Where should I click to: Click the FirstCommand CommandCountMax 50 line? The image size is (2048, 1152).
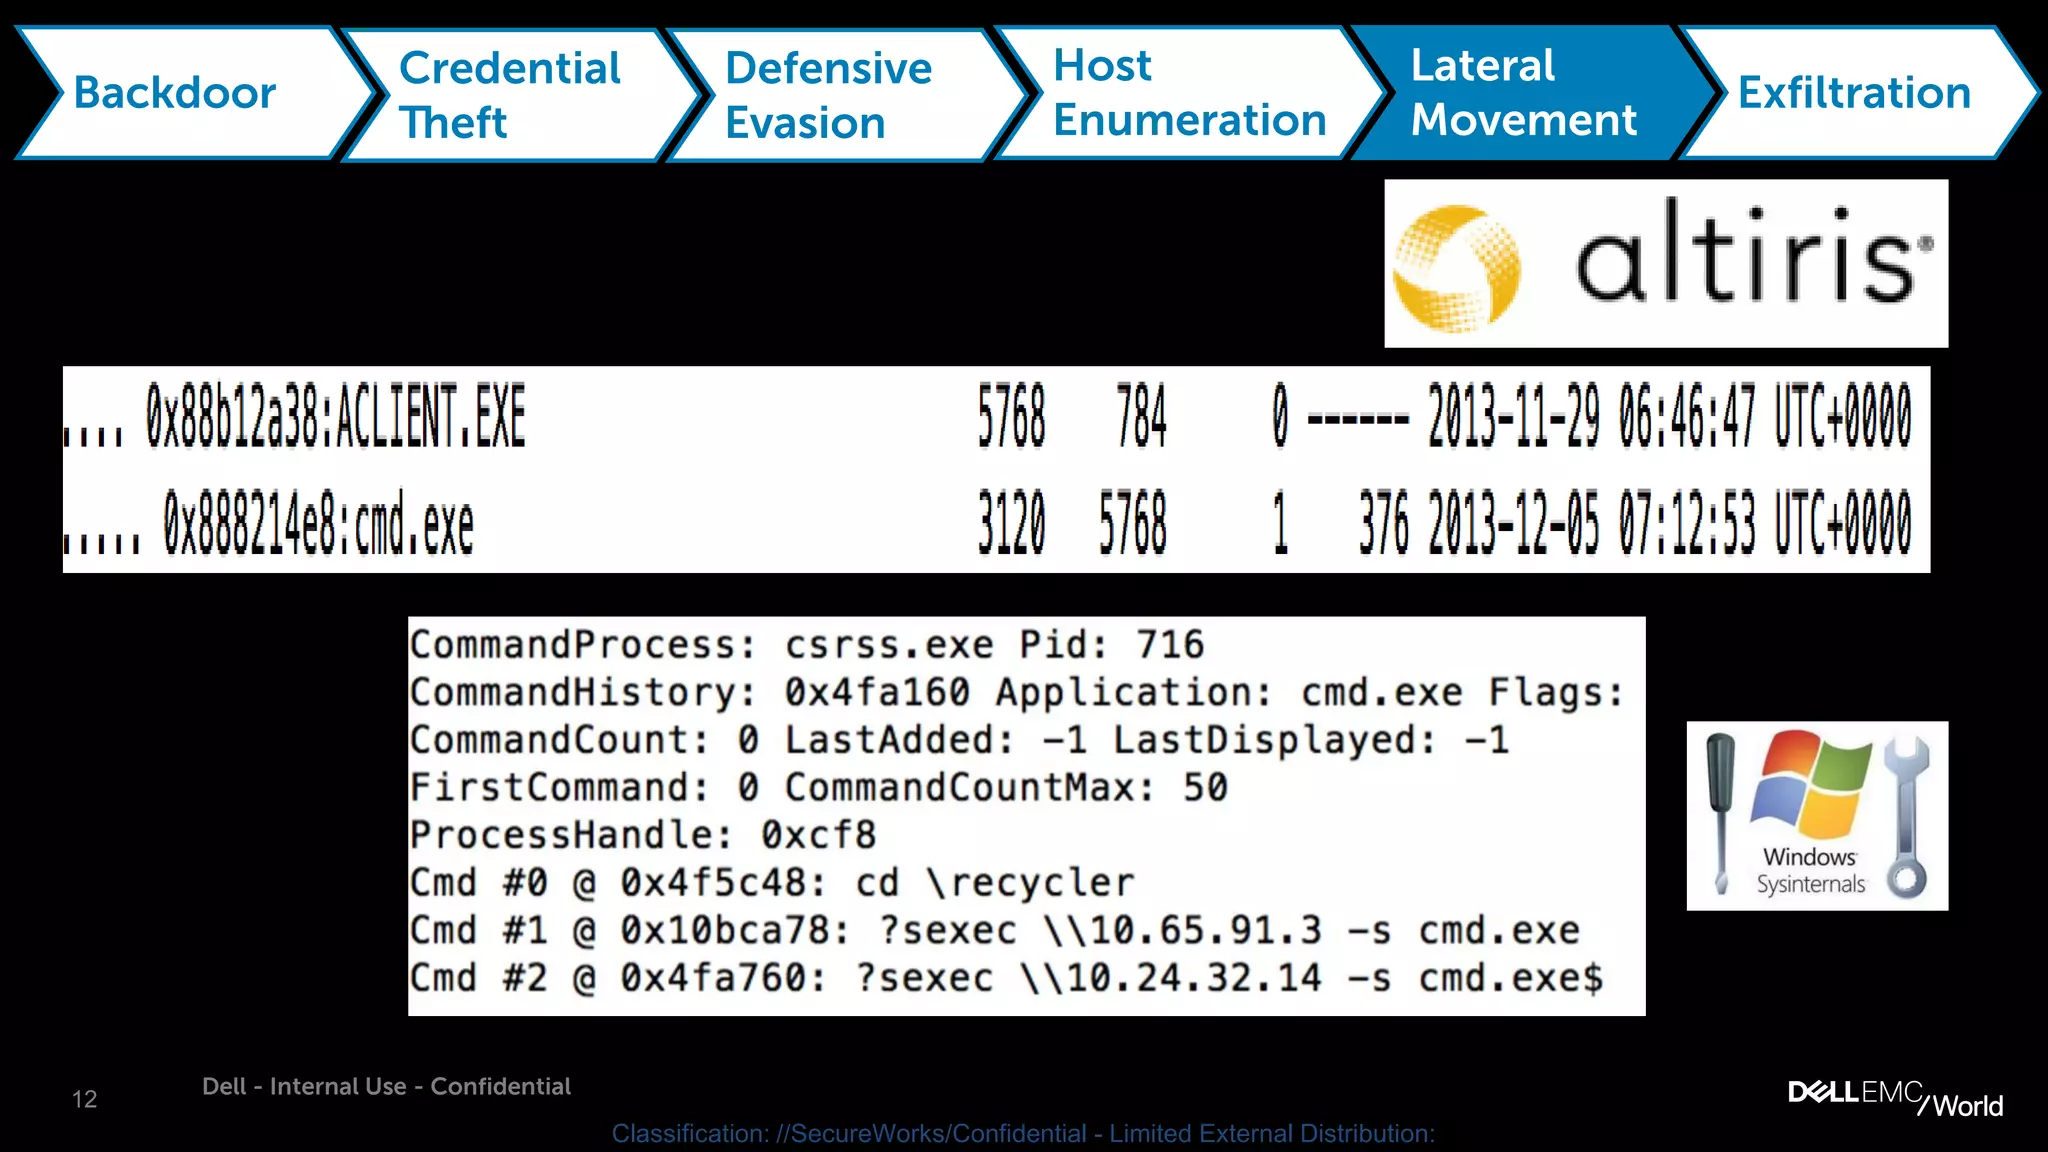pos(818,787)
